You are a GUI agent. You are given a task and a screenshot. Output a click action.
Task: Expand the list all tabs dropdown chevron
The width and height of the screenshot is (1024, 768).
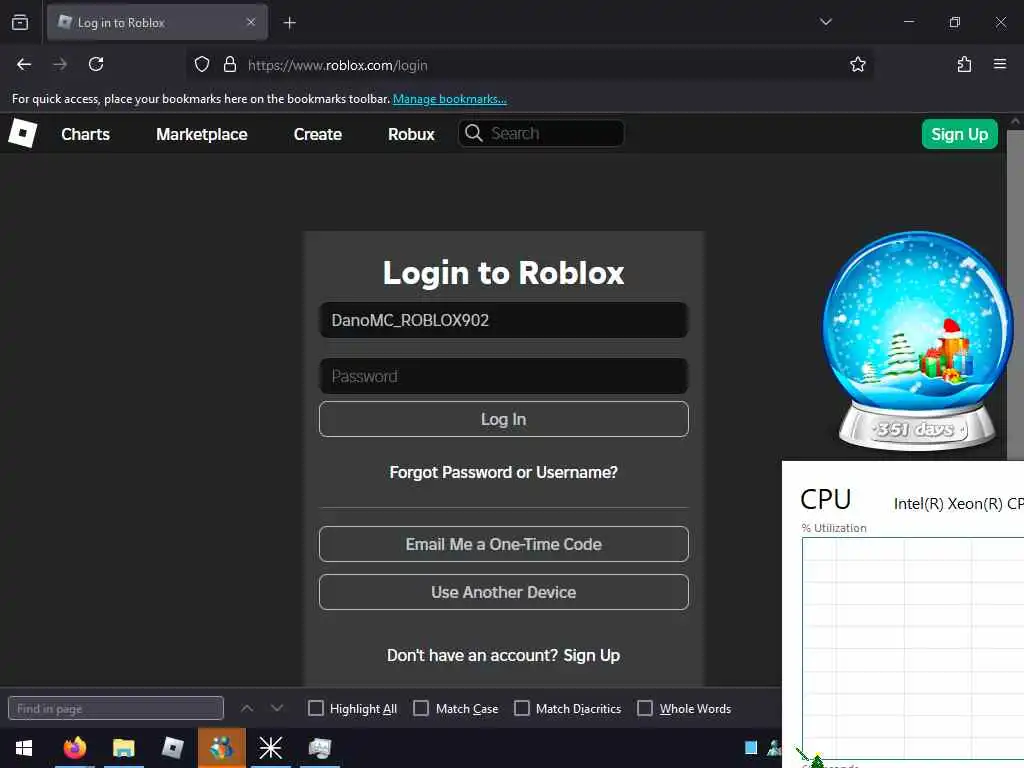coord(825,22)
